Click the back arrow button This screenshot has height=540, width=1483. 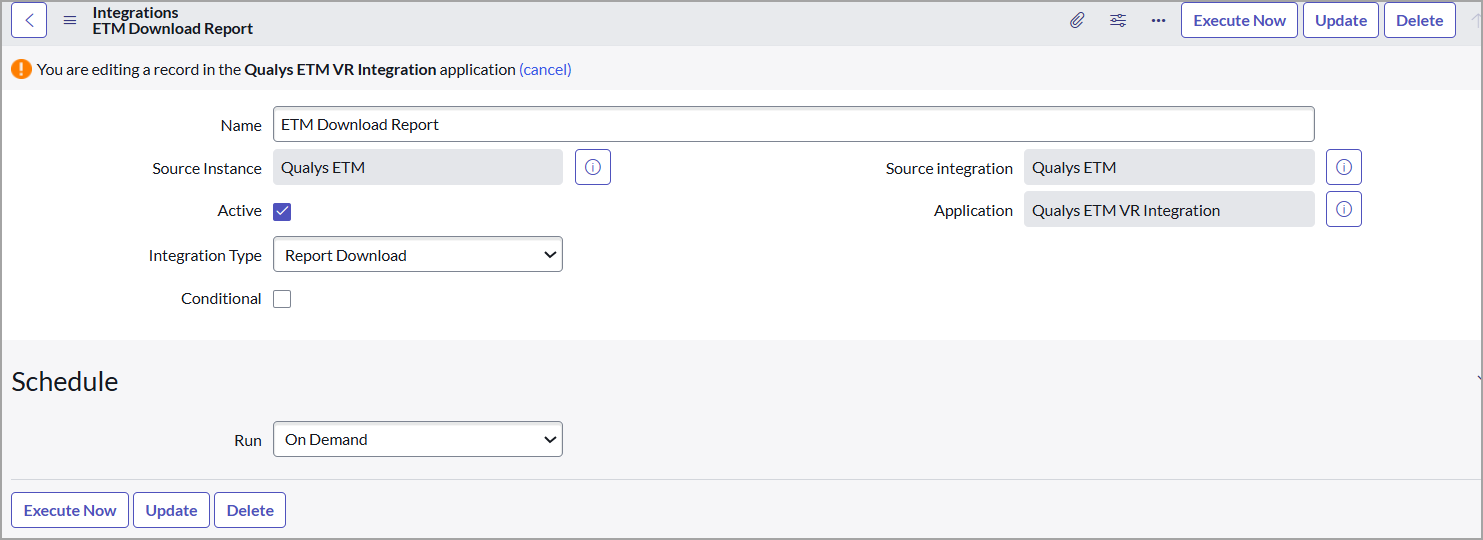(x=29, y=20)
